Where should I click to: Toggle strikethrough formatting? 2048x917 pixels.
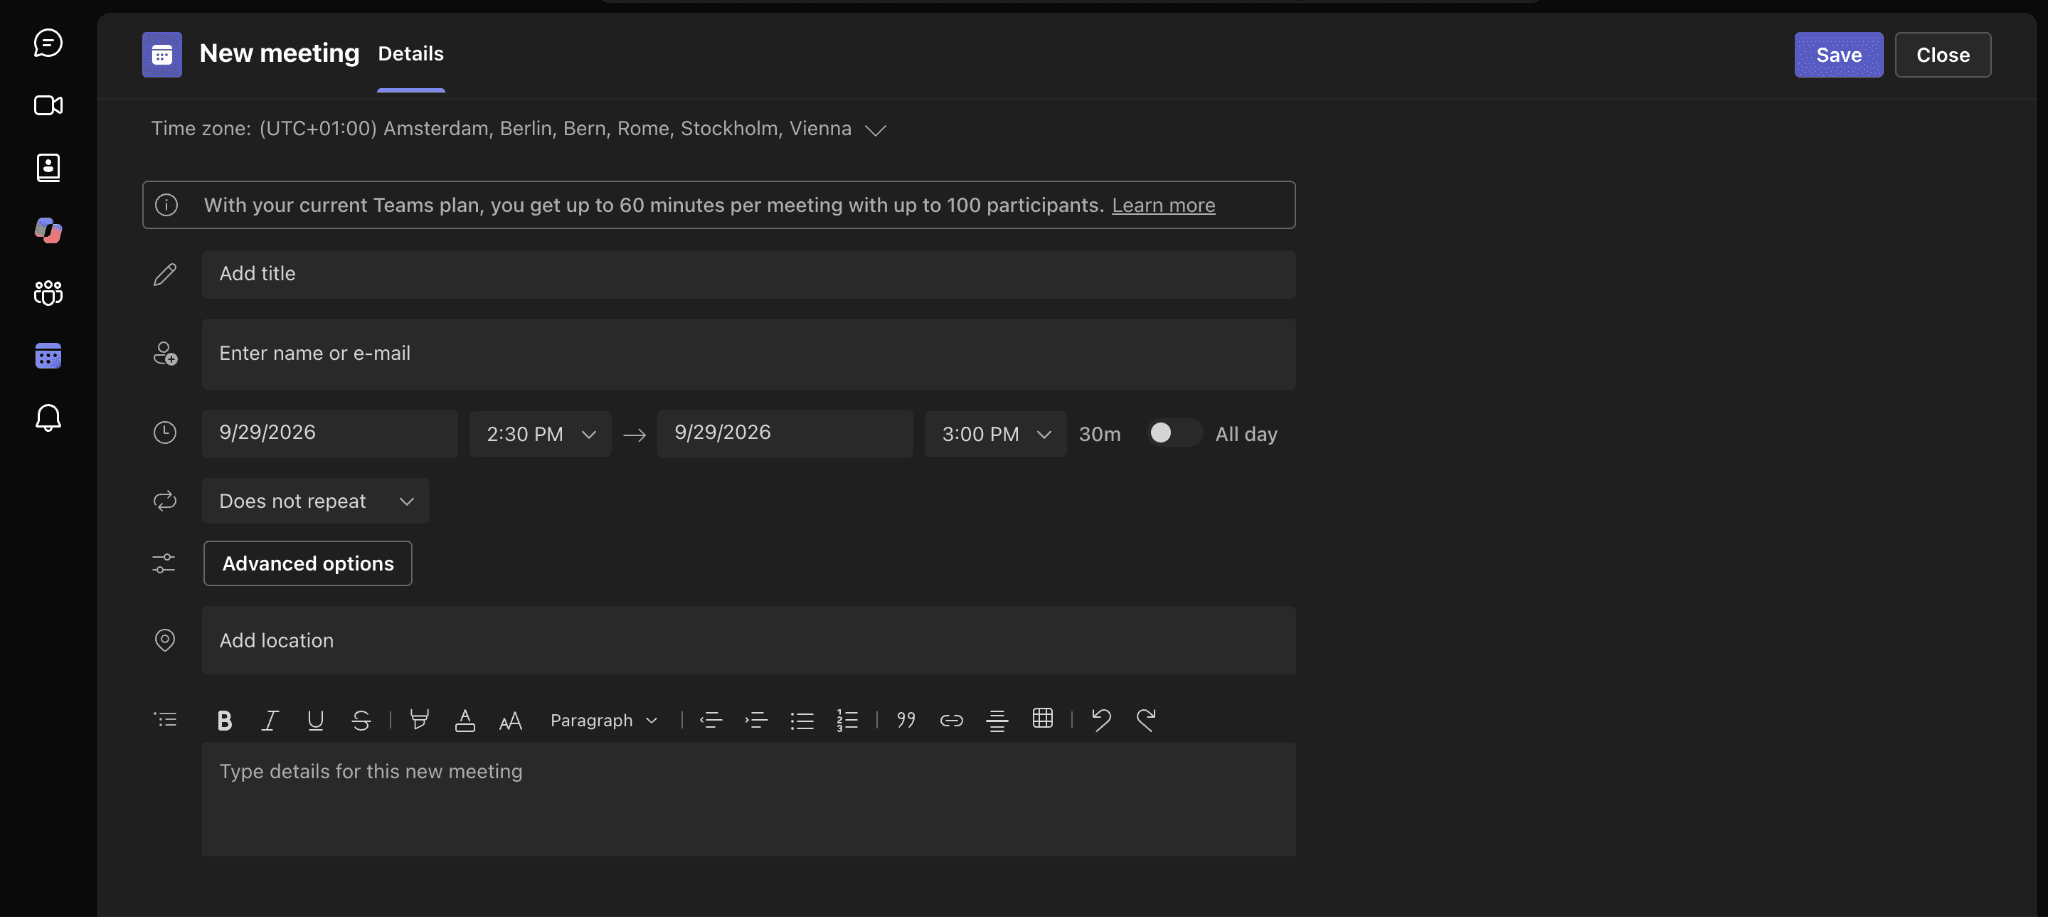(361, 720)
